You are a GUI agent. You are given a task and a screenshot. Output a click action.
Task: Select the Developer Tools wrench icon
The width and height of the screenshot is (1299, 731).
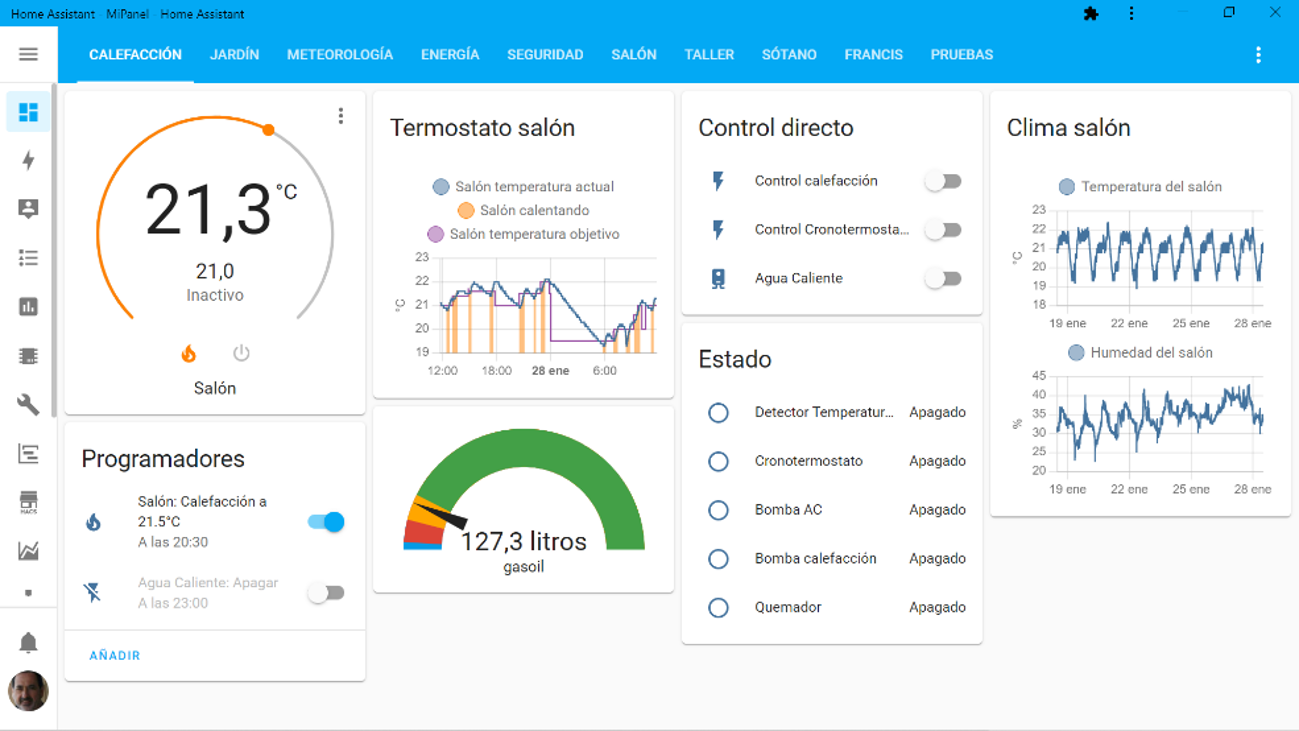(28, 405)
